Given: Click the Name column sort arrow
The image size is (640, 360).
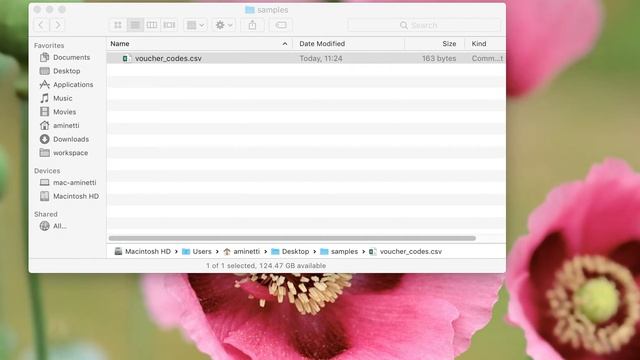Looking at the screenshot, I should pyautogui.click(x=285, y=44).
